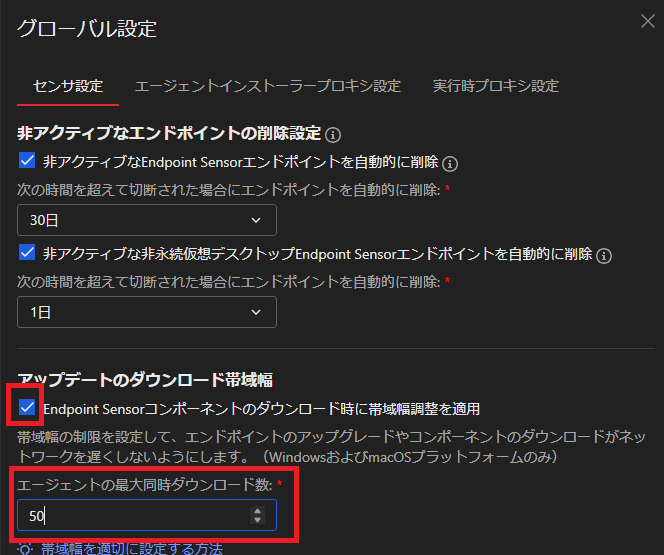
Task: Decrease max concurrent downloads with down arrow
Action: click(258, 521)
